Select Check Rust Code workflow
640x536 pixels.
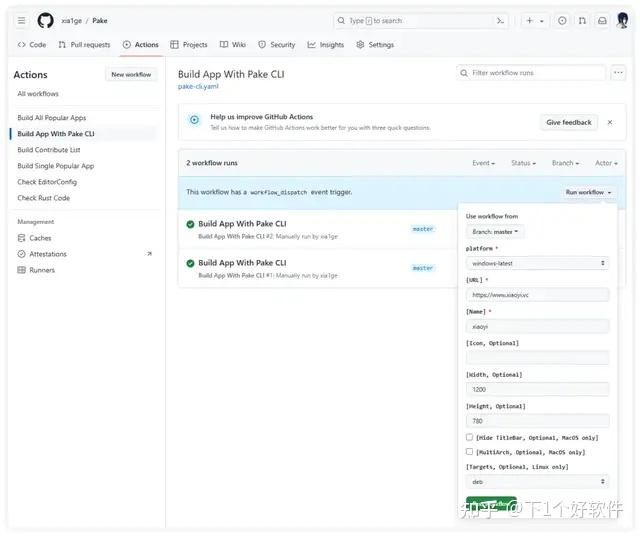44,198
